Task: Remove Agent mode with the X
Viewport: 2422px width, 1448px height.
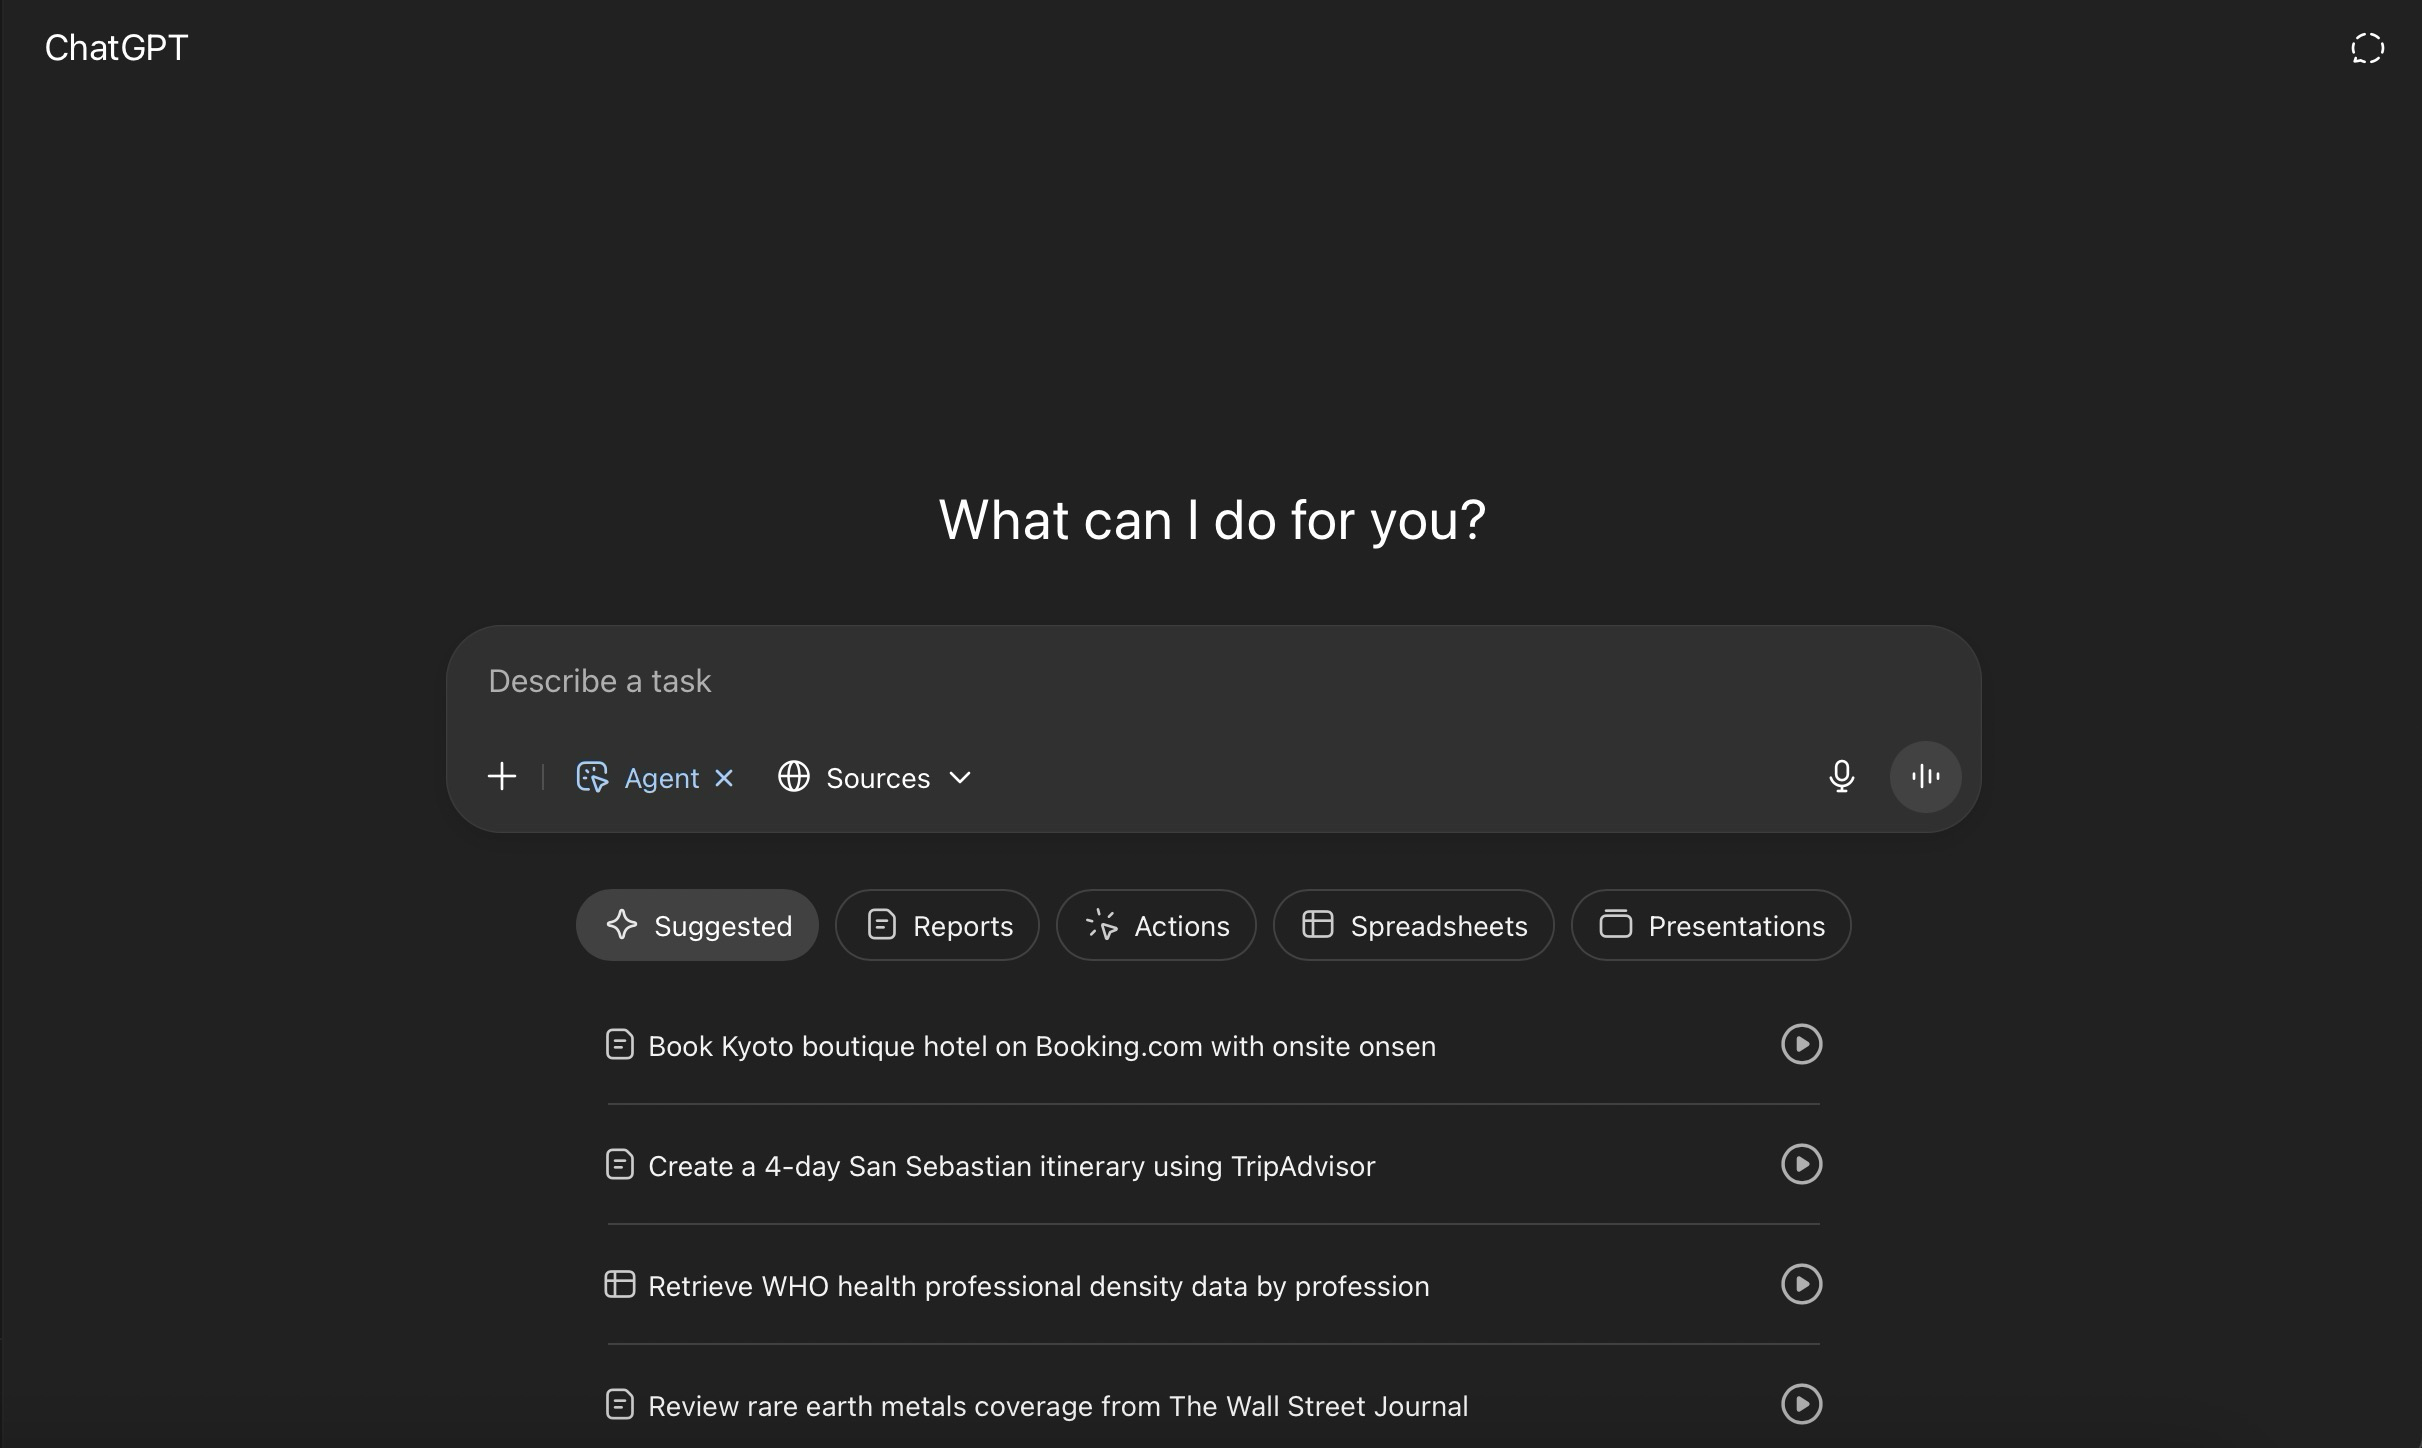Action: pyautogui.click(x=725, y=777)
